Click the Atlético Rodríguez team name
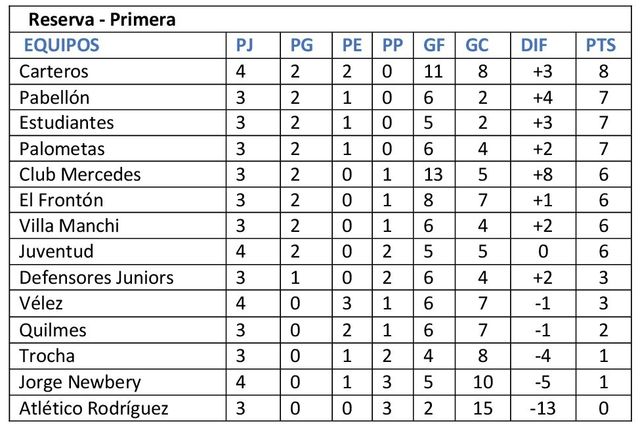 pos(94,408)
